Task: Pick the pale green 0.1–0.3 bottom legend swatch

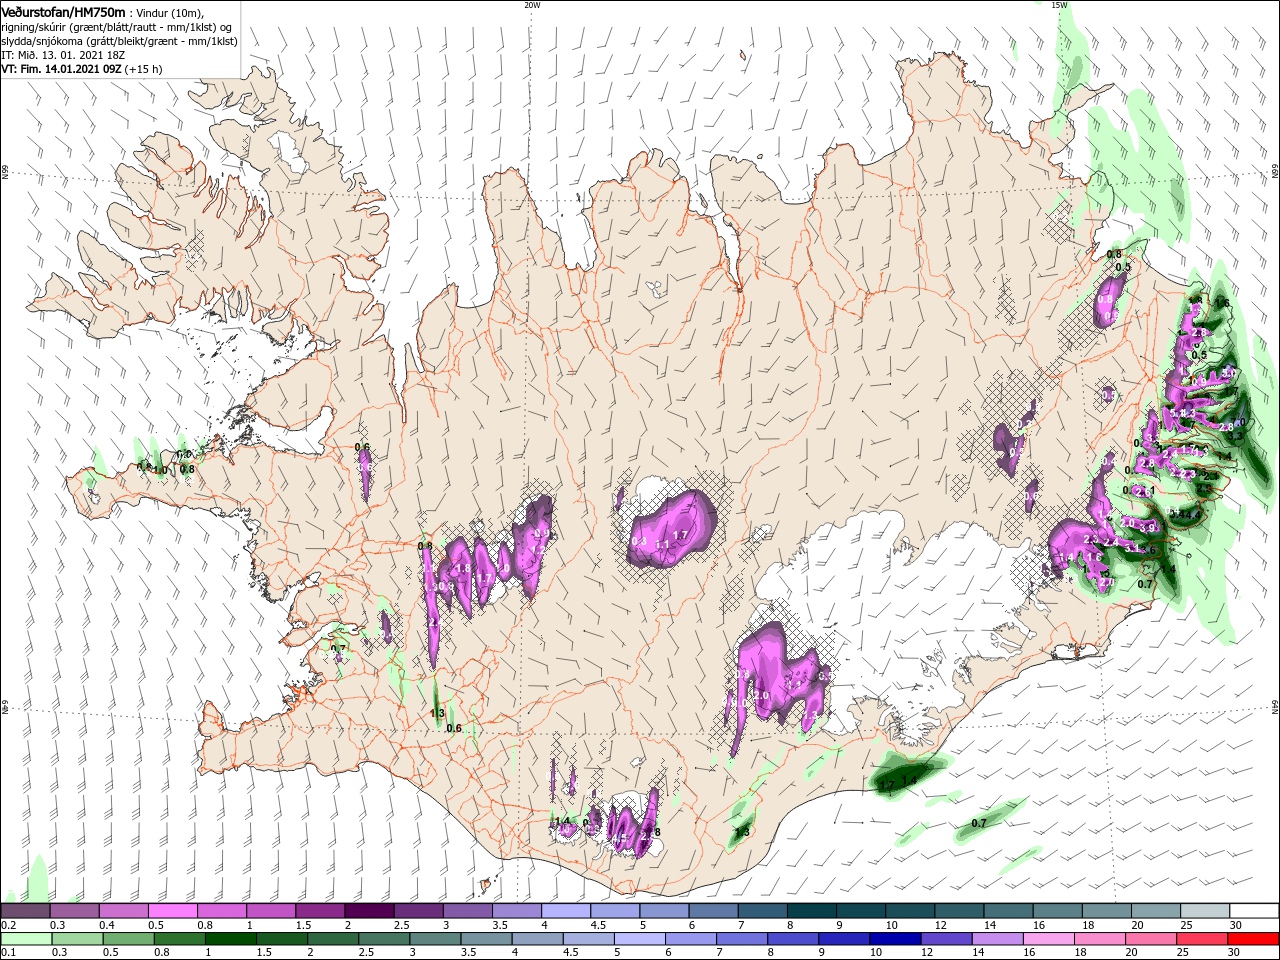Action: pyautogui.click(x=26, y=939)
